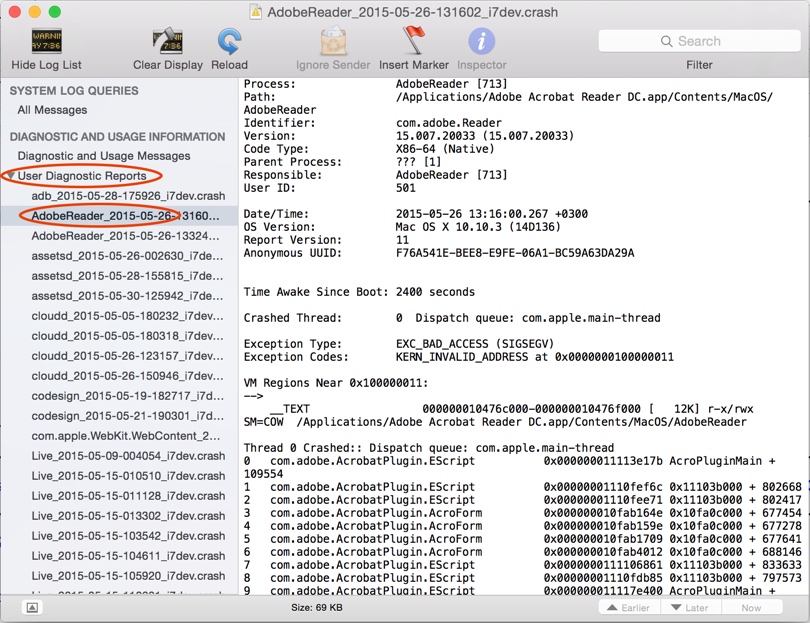
Task: Click the Size: 69 KB status text
Action: 317,608
